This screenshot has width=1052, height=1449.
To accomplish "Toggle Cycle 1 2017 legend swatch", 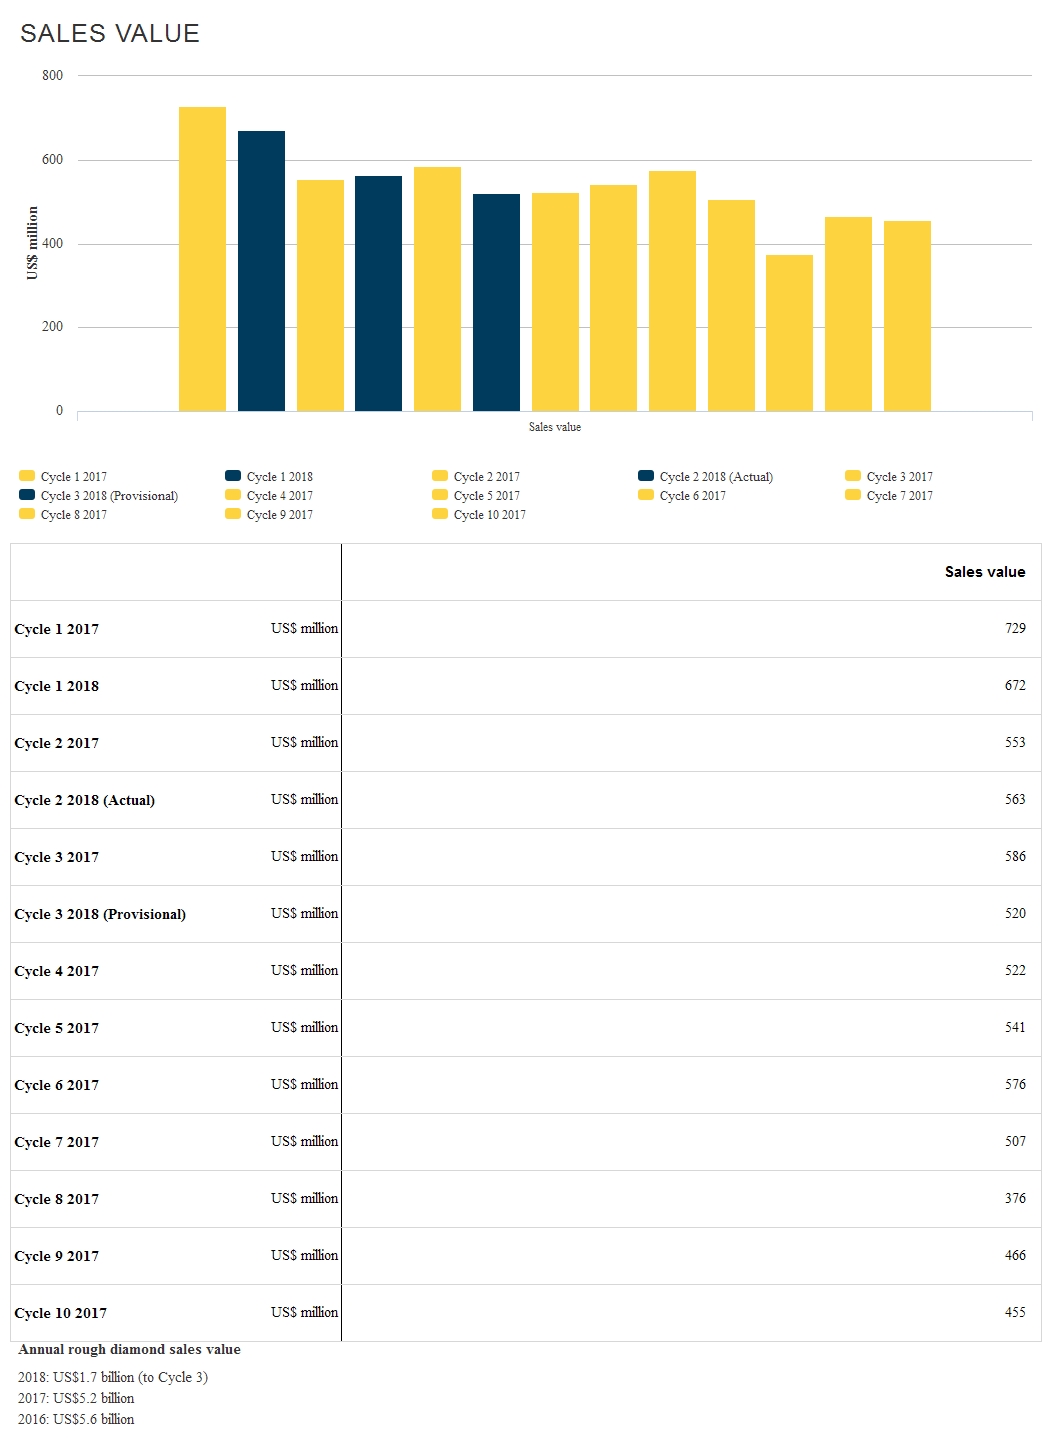I will (27, 476).
